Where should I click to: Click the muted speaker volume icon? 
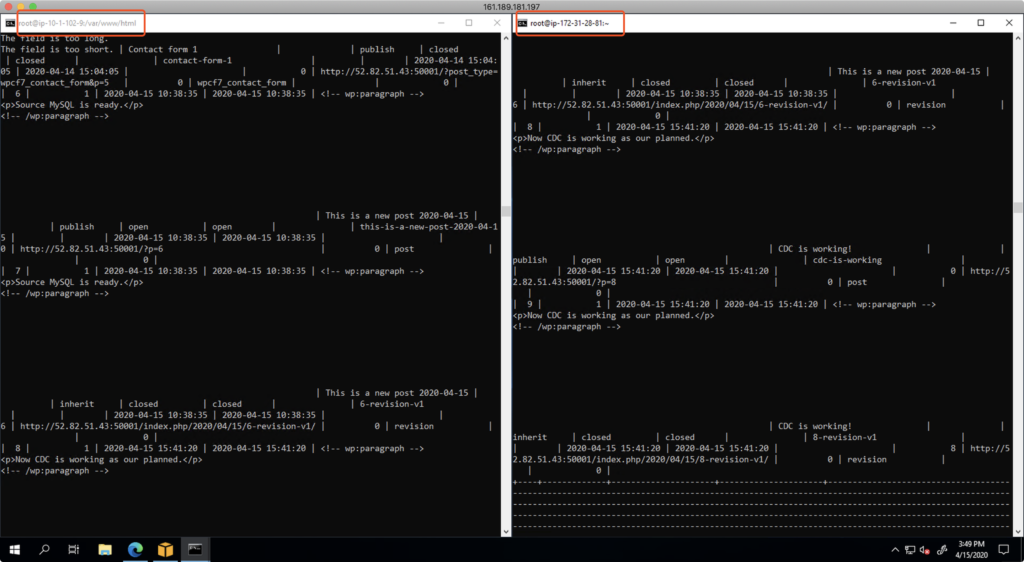[x=924, y=550]
